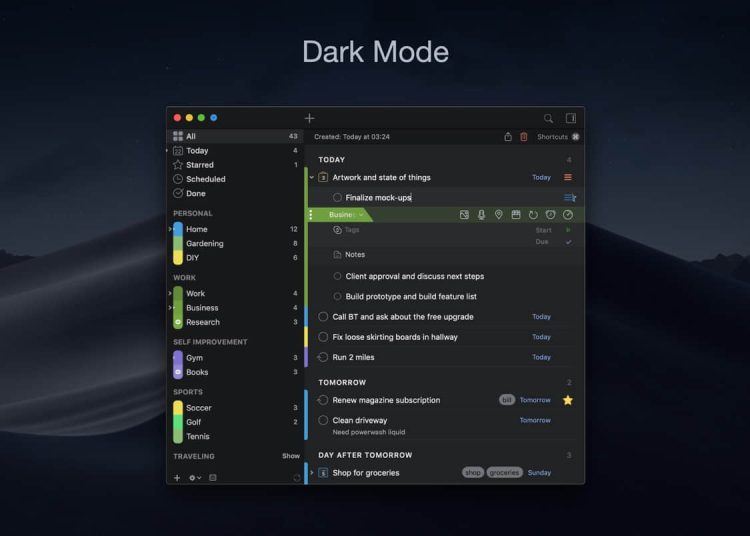Complete 'Fix loose skirting boards in hallway'

point(323,337)
